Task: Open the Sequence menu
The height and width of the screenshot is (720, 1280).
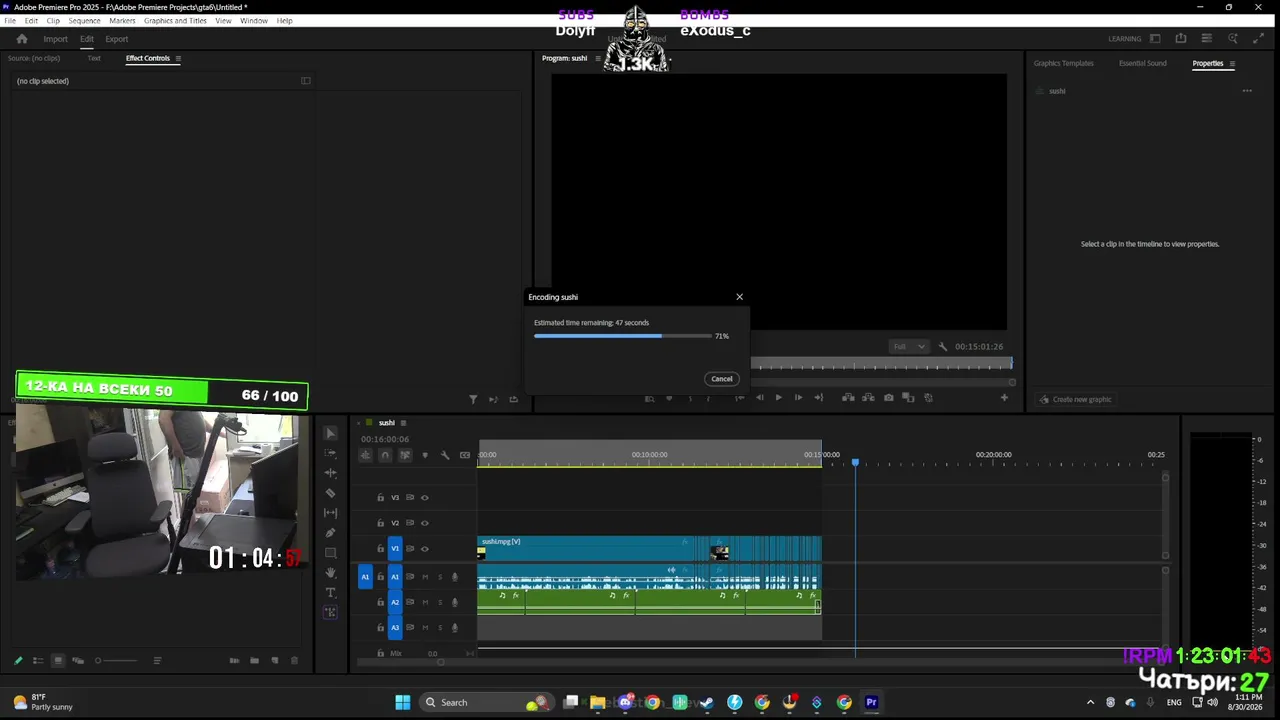Action: coord(84,20)
